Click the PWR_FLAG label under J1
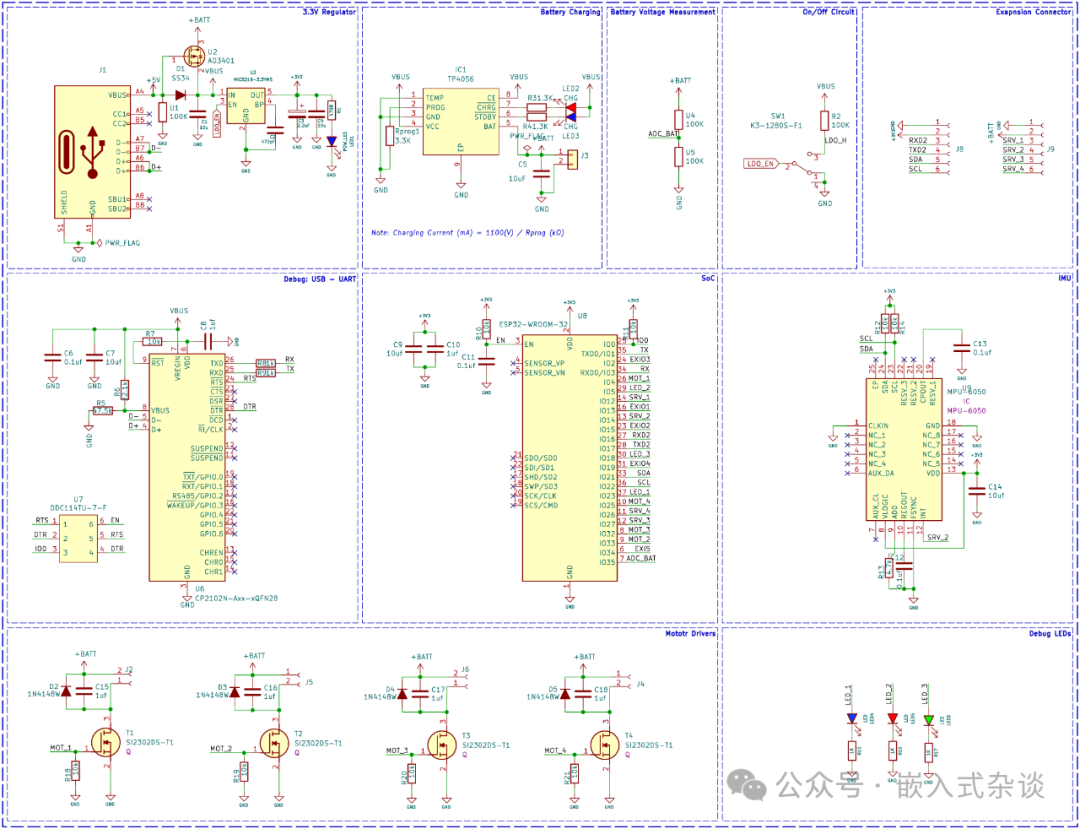 pos(122,242)
